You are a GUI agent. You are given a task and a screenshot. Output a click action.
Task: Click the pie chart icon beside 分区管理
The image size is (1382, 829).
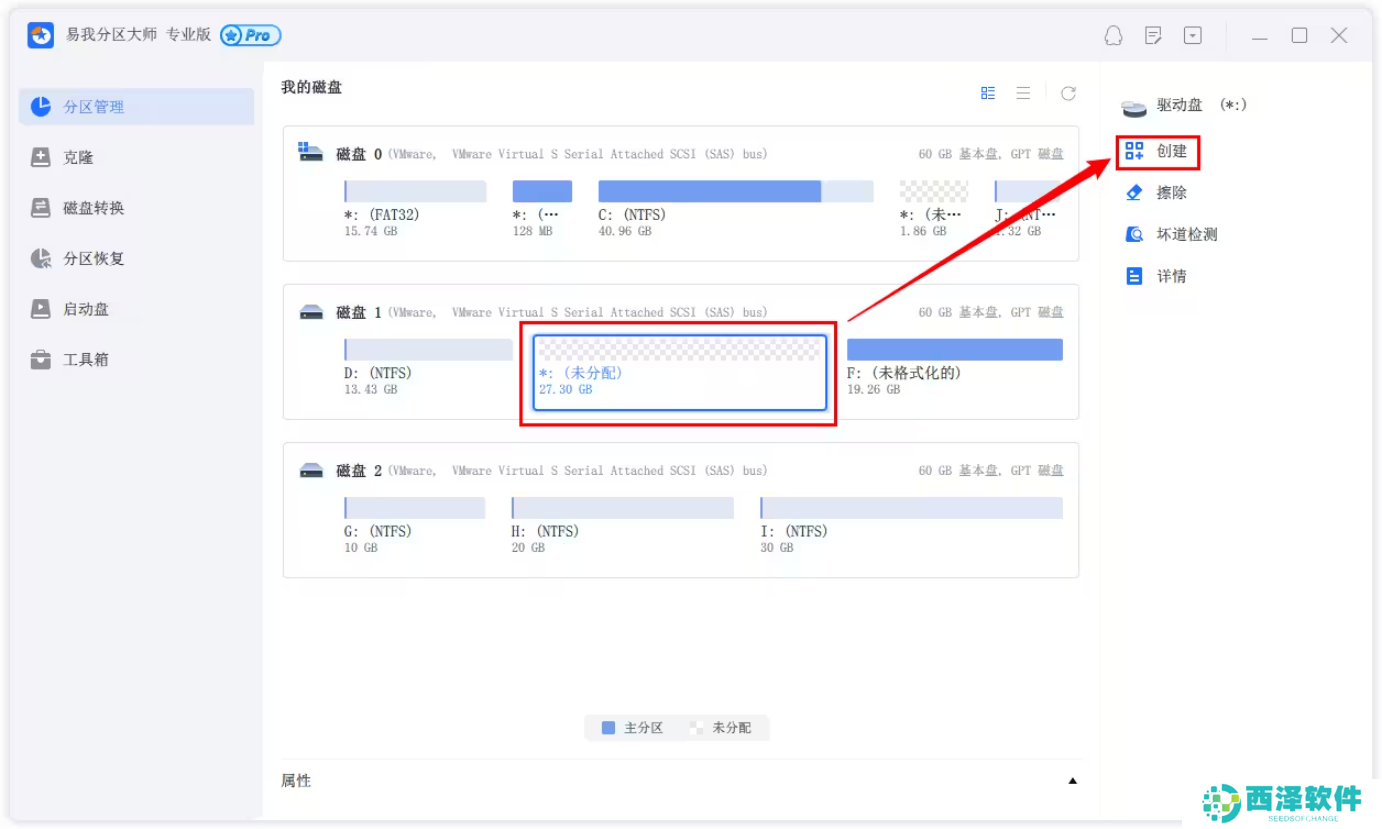point(41,106)
